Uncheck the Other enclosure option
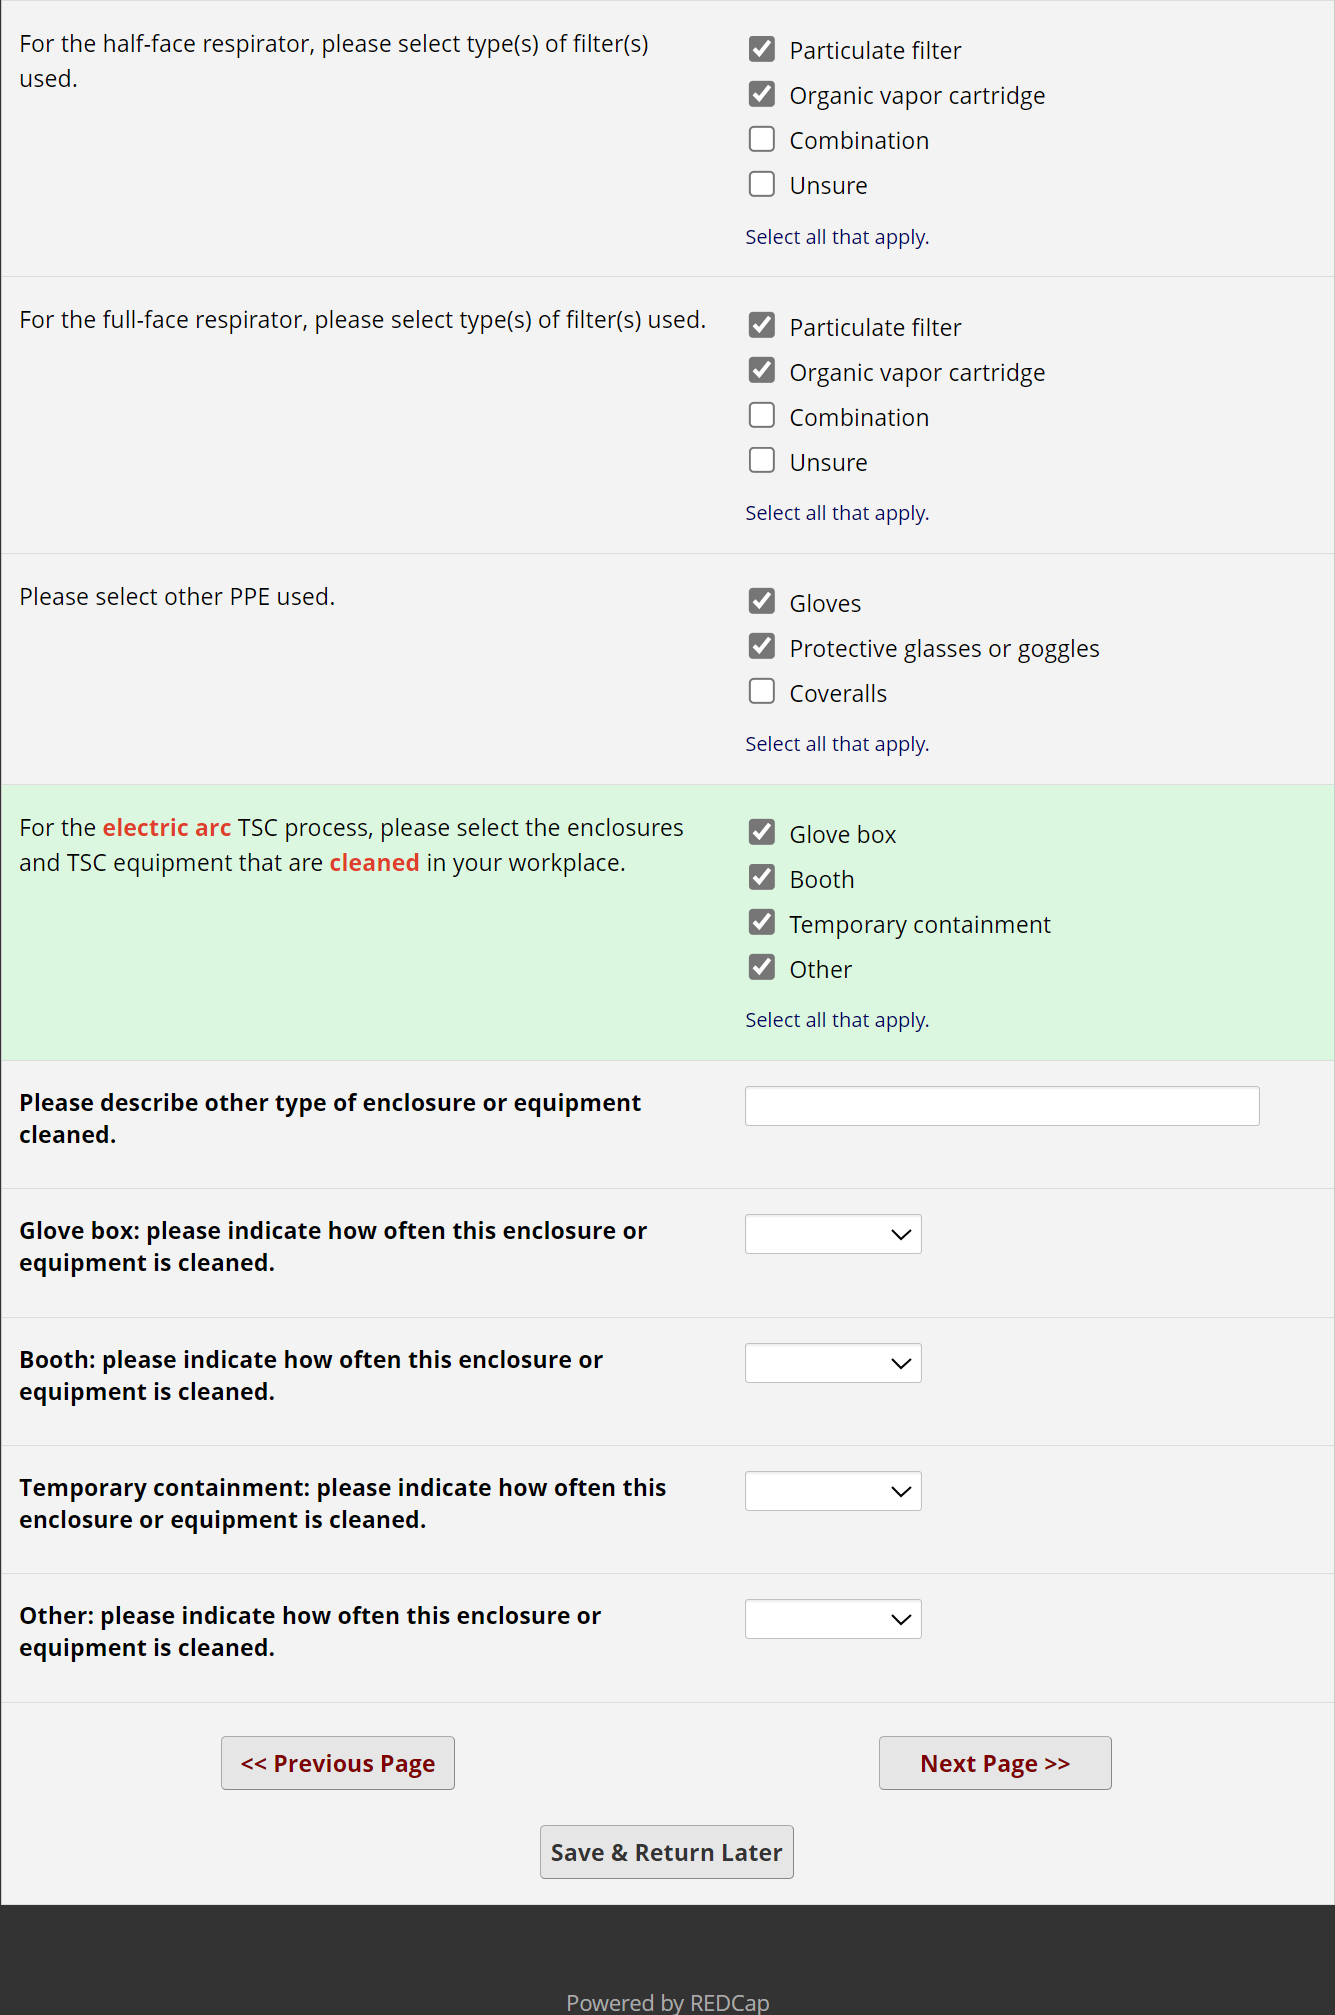Viewport: 1335px width, 2015px height. tap(762, 968)
